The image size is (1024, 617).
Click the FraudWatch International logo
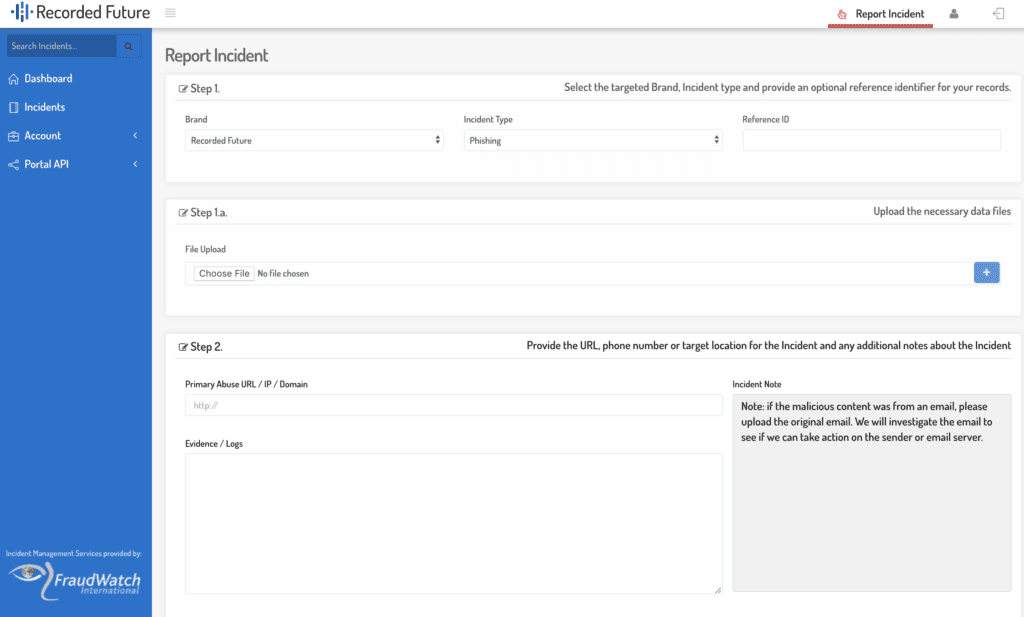click(x=74, y=581)
